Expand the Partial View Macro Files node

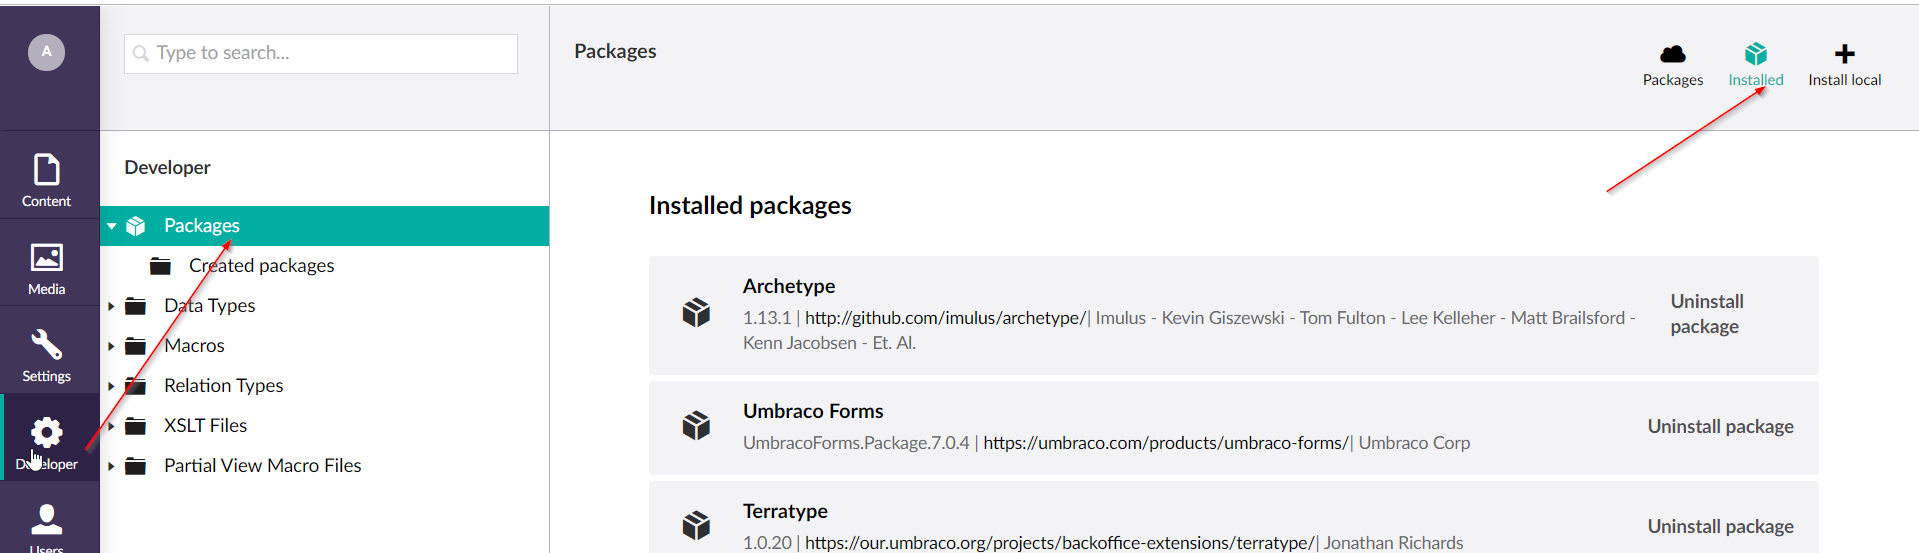pyautogui.click(x=111, y=466)
